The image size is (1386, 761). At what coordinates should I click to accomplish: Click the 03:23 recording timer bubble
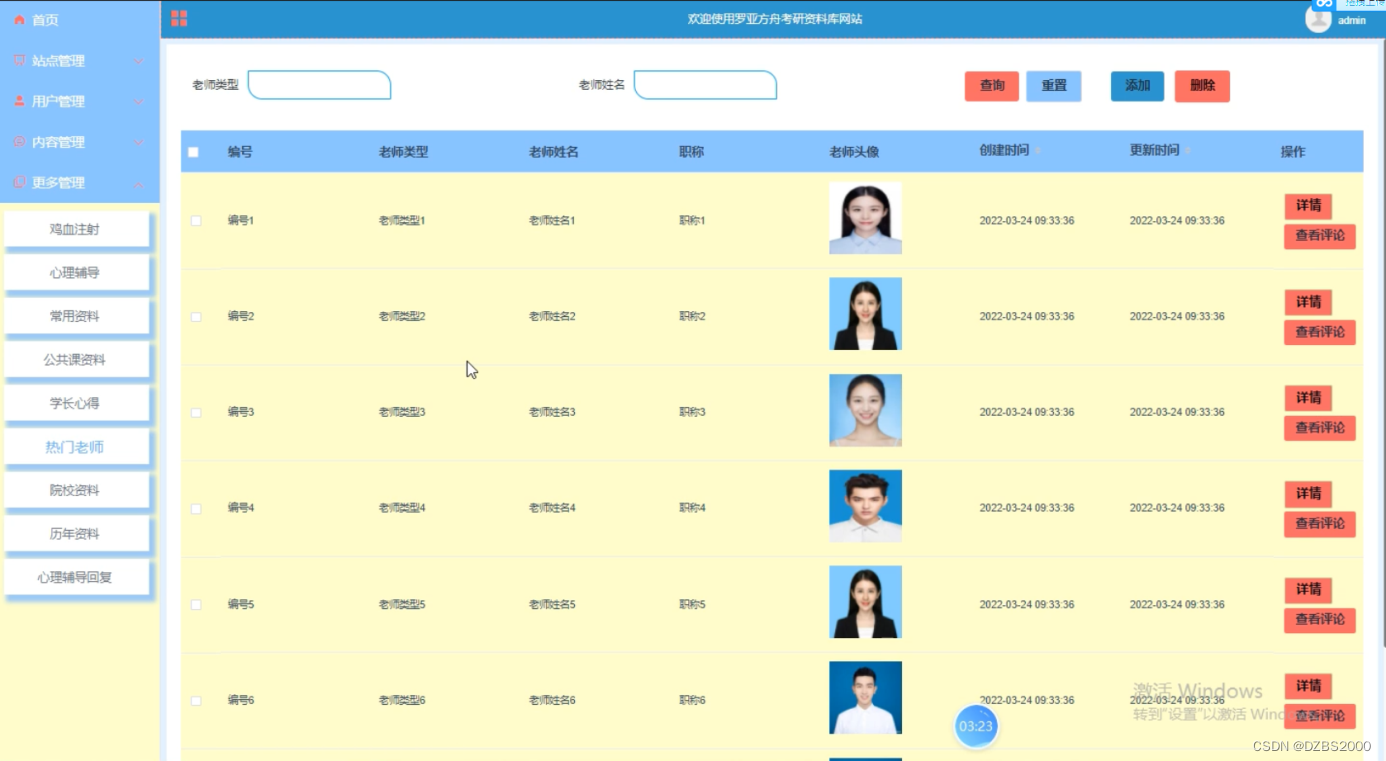976,726
